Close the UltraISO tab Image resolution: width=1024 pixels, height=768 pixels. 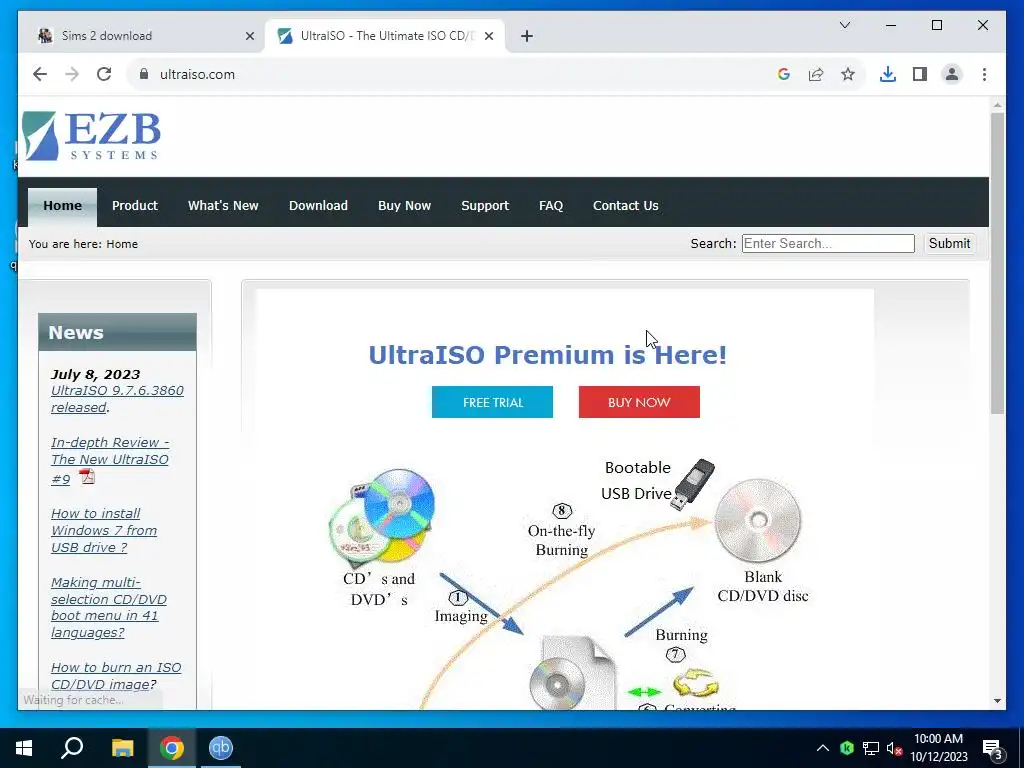[488, 36]
